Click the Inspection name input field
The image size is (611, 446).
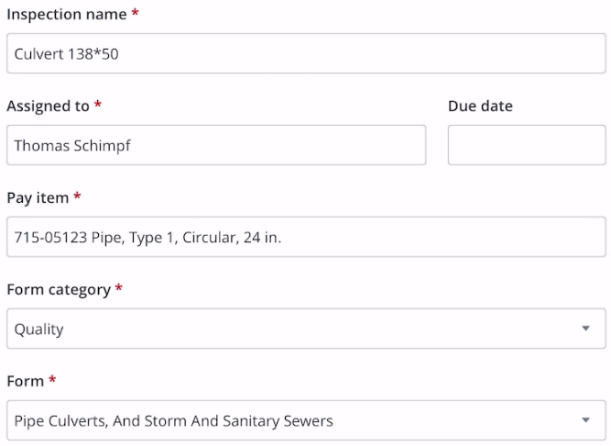point(305,53)
